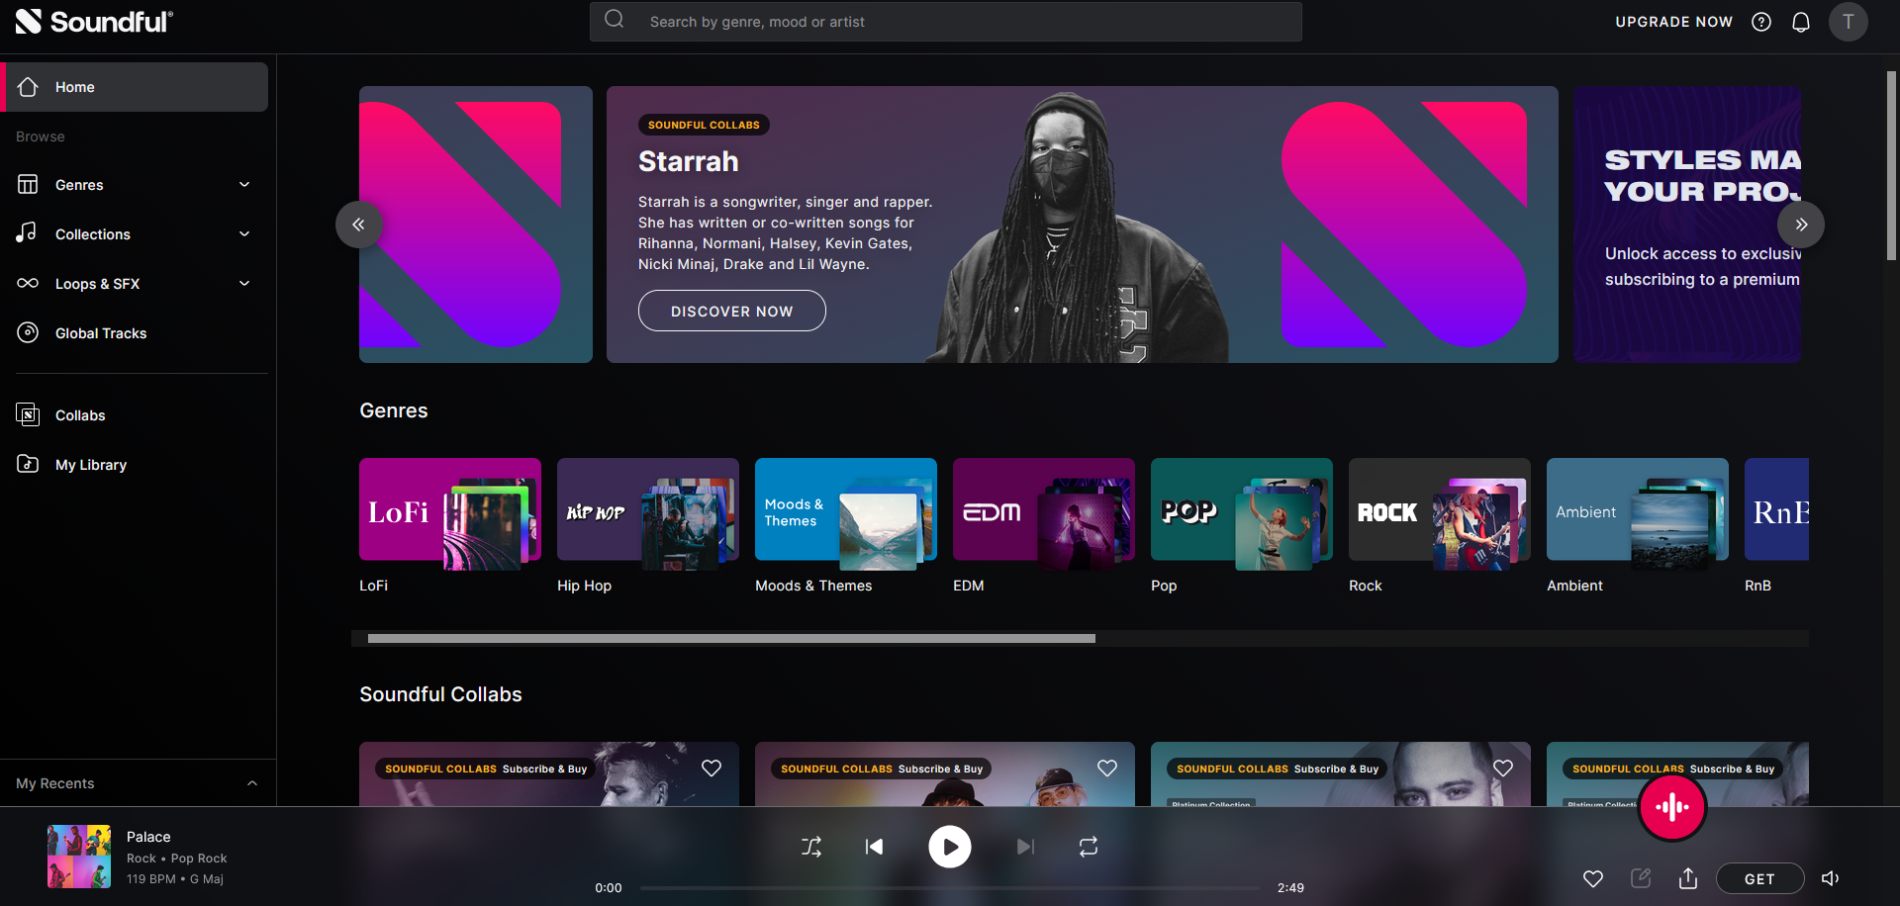Click the Genres horizontal scrollbar

point(731,638)
